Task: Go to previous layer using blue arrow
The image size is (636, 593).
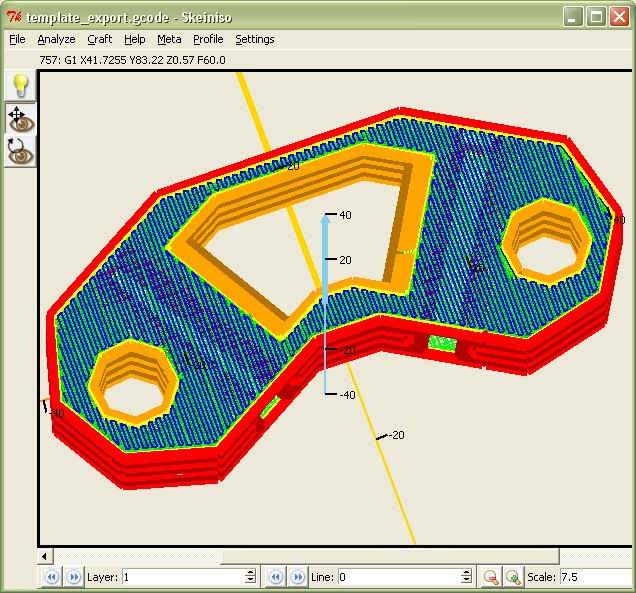Action: pos(50,577)
